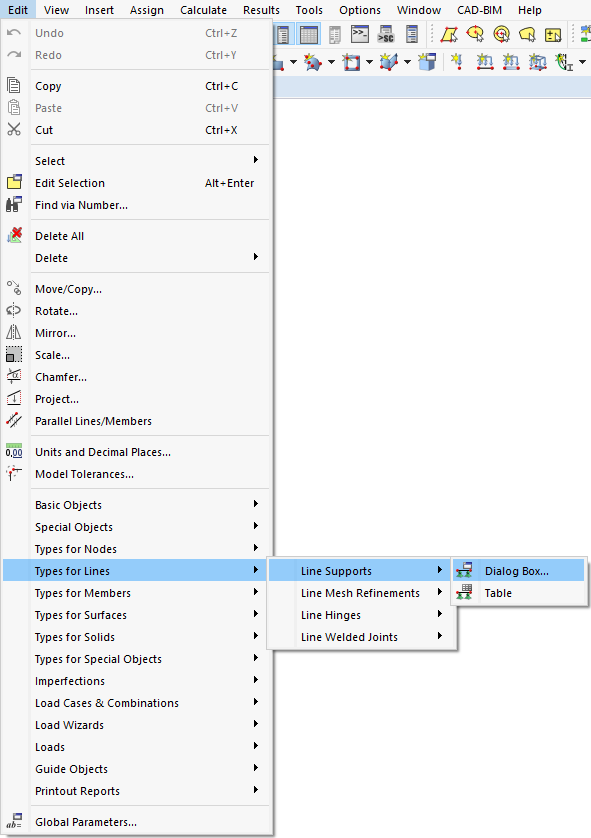The height and width of the screenshot is (838, 591).
Task: Click the new solid box icon
Action: tap(427, 62)
